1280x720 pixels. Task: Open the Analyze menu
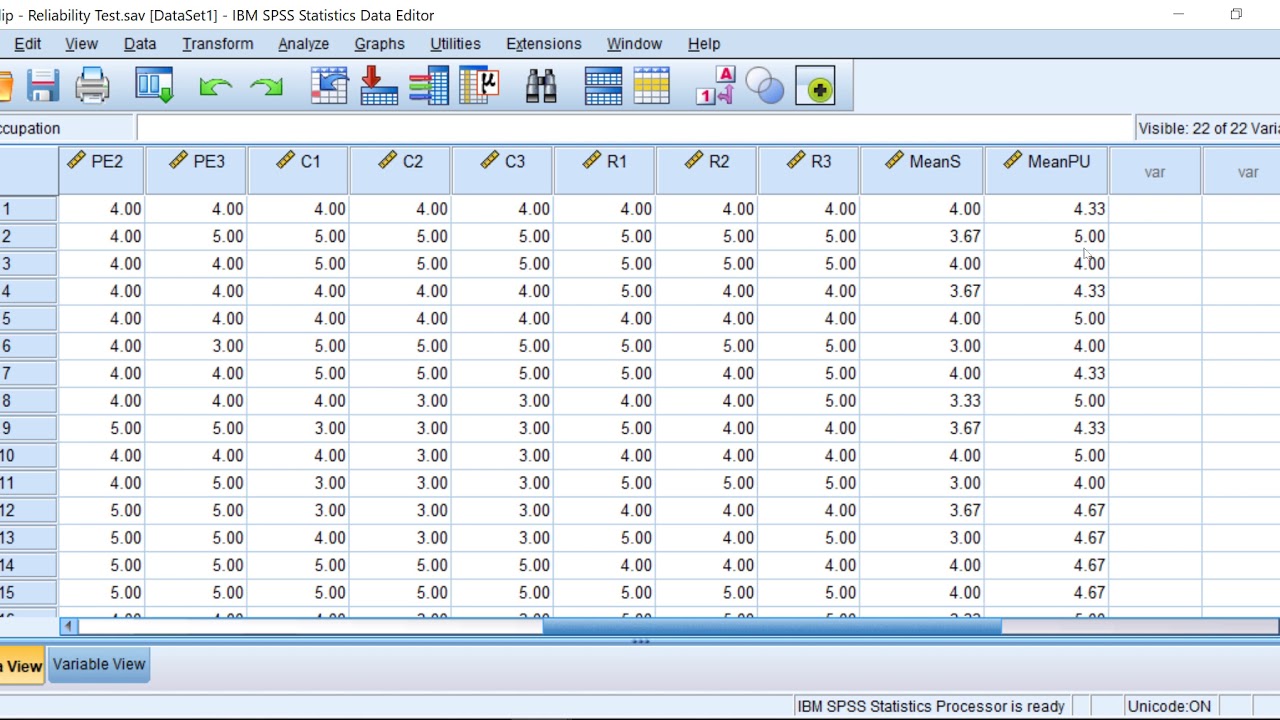303,44
